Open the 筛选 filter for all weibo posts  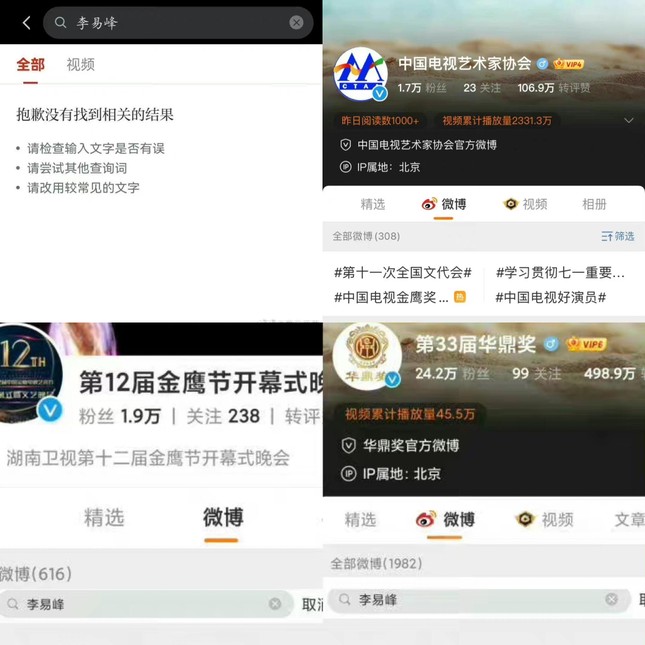(x=617, y=236)
